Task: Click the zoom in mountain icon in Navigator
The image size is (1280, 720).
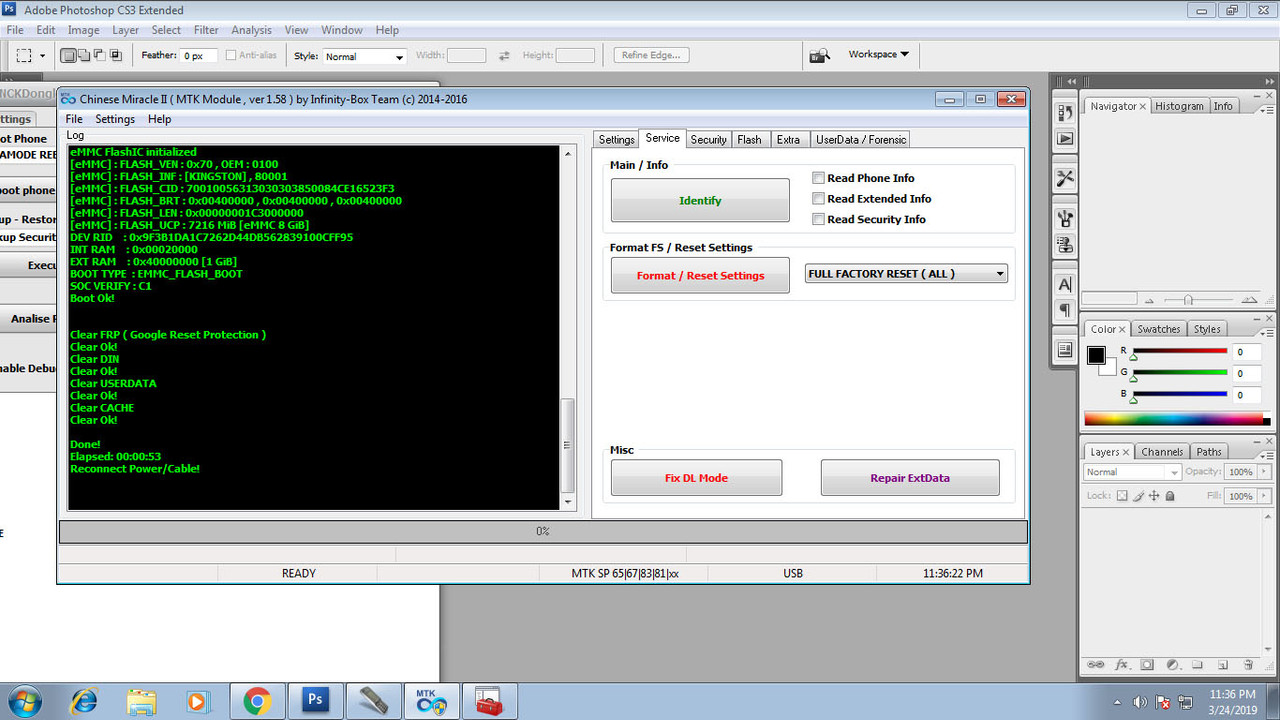Action: [x=1249, y=299]
